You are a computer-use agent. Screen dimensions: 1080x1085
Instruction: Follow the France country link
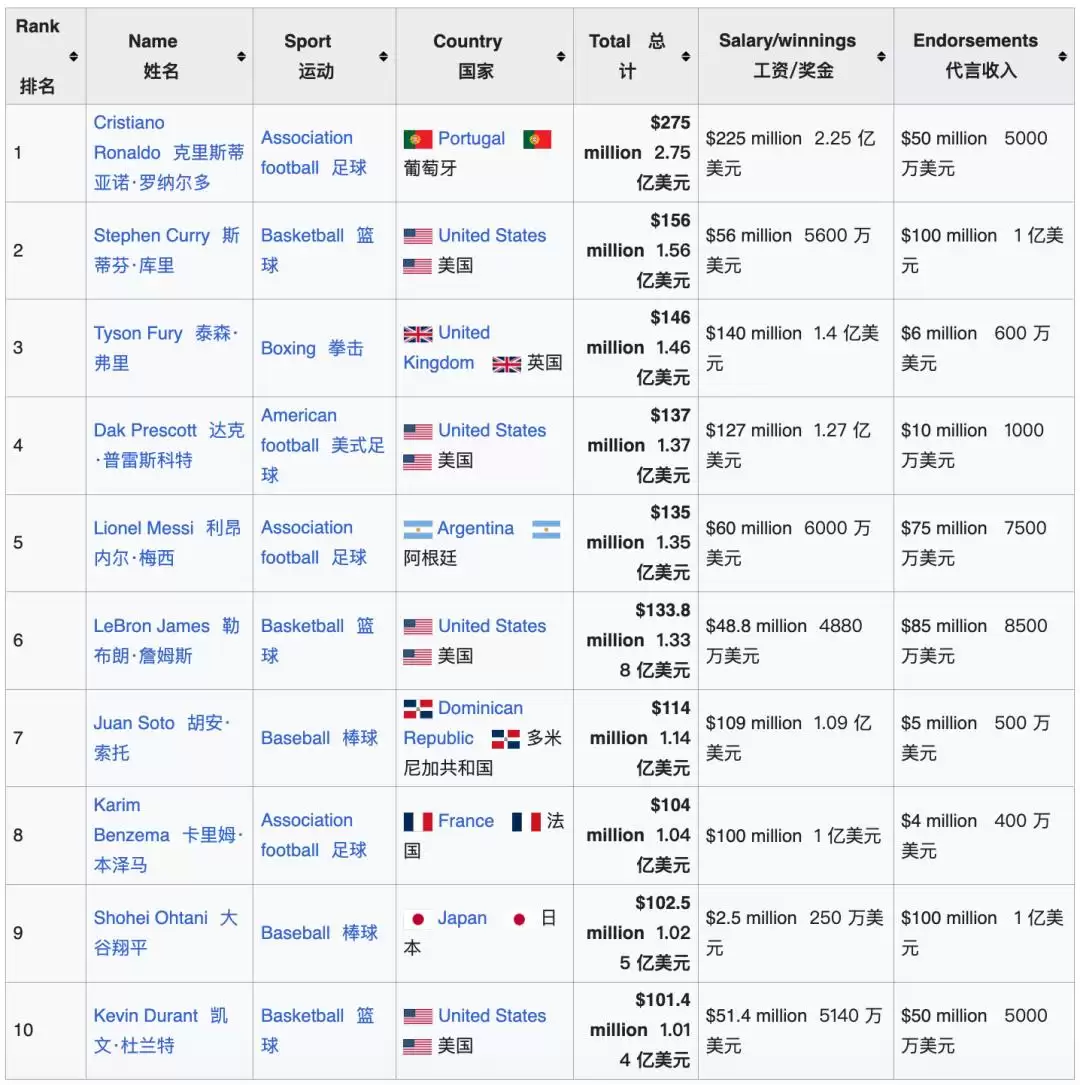point(466,821)
